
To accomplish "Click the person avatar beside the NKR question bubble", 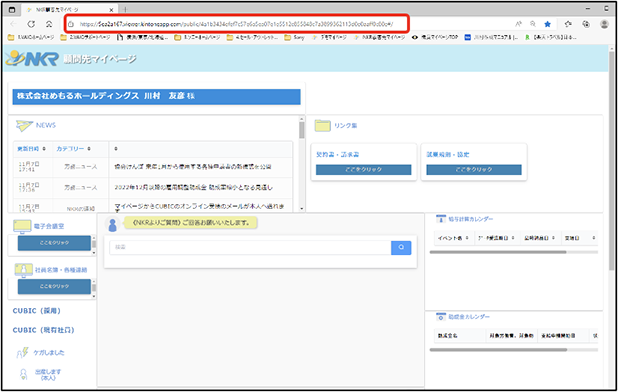I will (113, 225).
